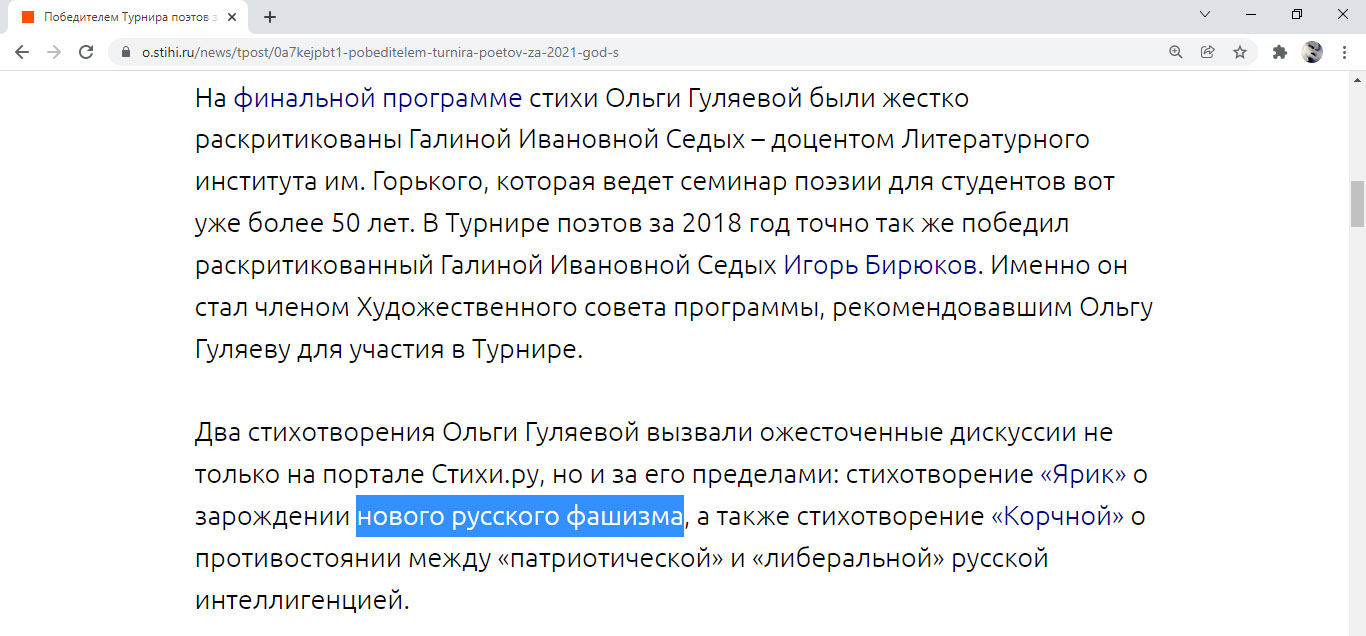The height and width of the screenshot is (636, 1366).
Task: Open the «Ярик» poem link
Action: coord(1083,474)
